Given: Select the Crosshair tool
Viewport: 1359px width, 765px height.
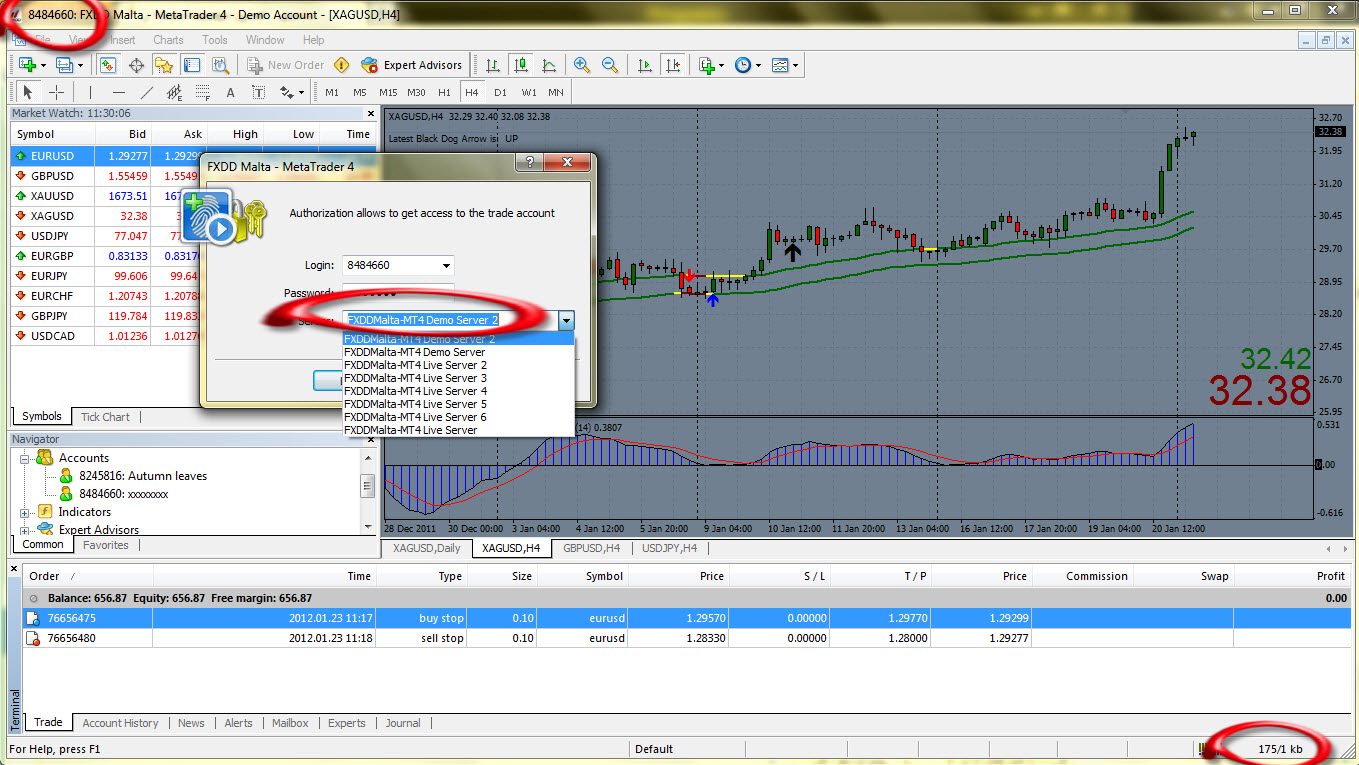Looking at the screenshot, I should pyautogui.click(x=57, y=92).
